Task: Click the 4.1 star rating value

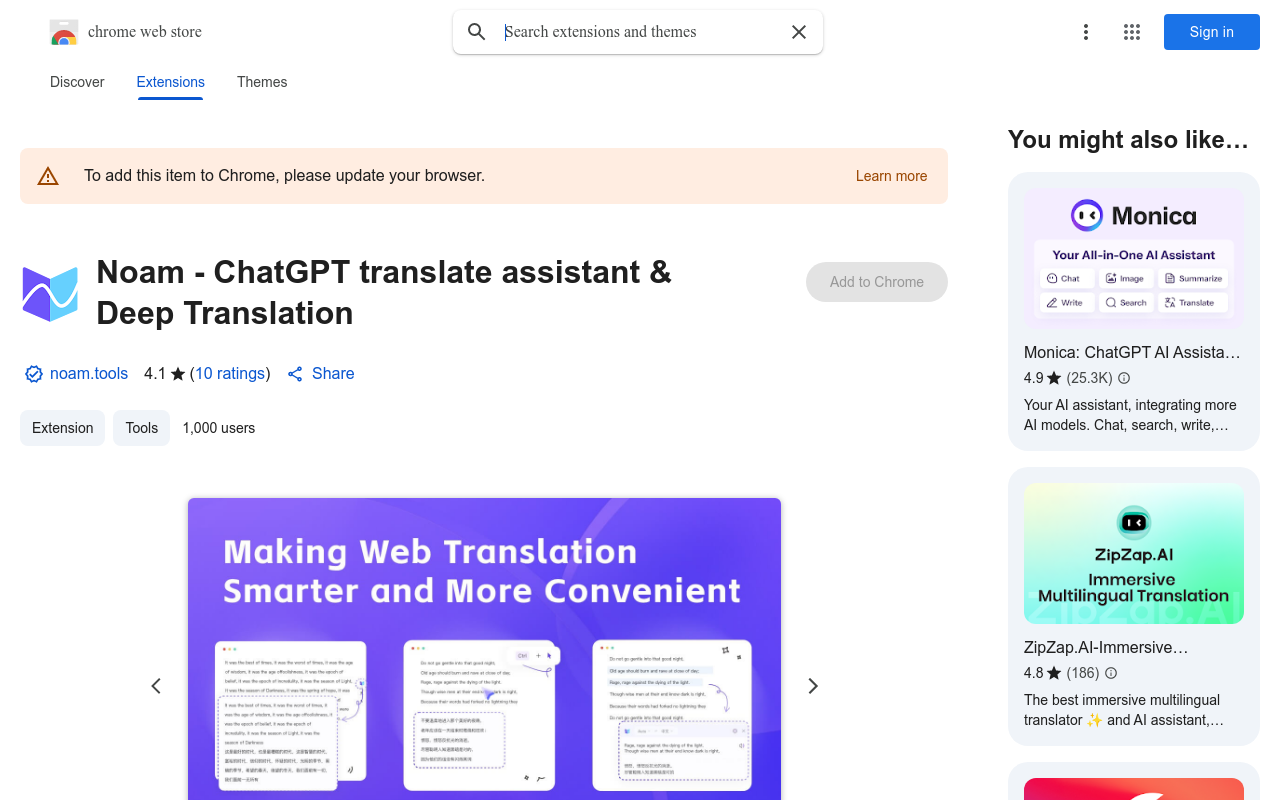Action: click(155, 374)
